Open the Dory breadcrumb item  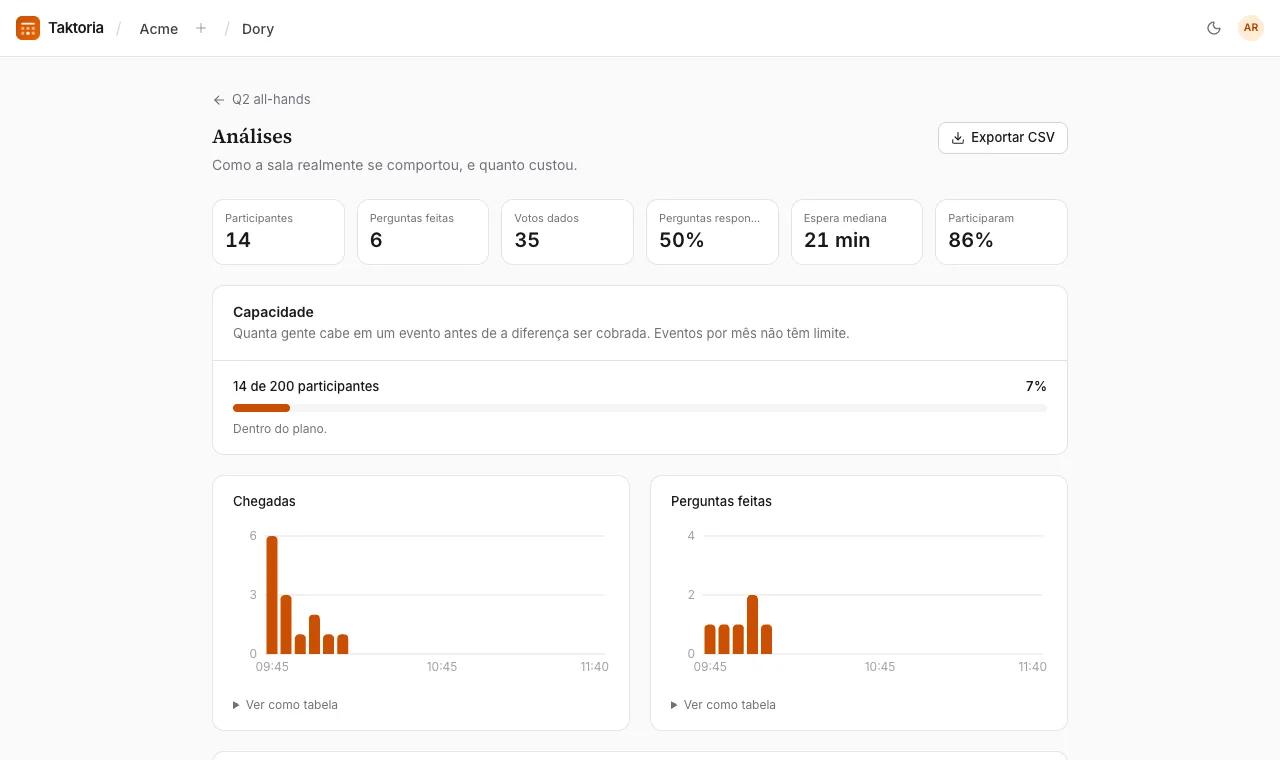(x=258, y=29)
